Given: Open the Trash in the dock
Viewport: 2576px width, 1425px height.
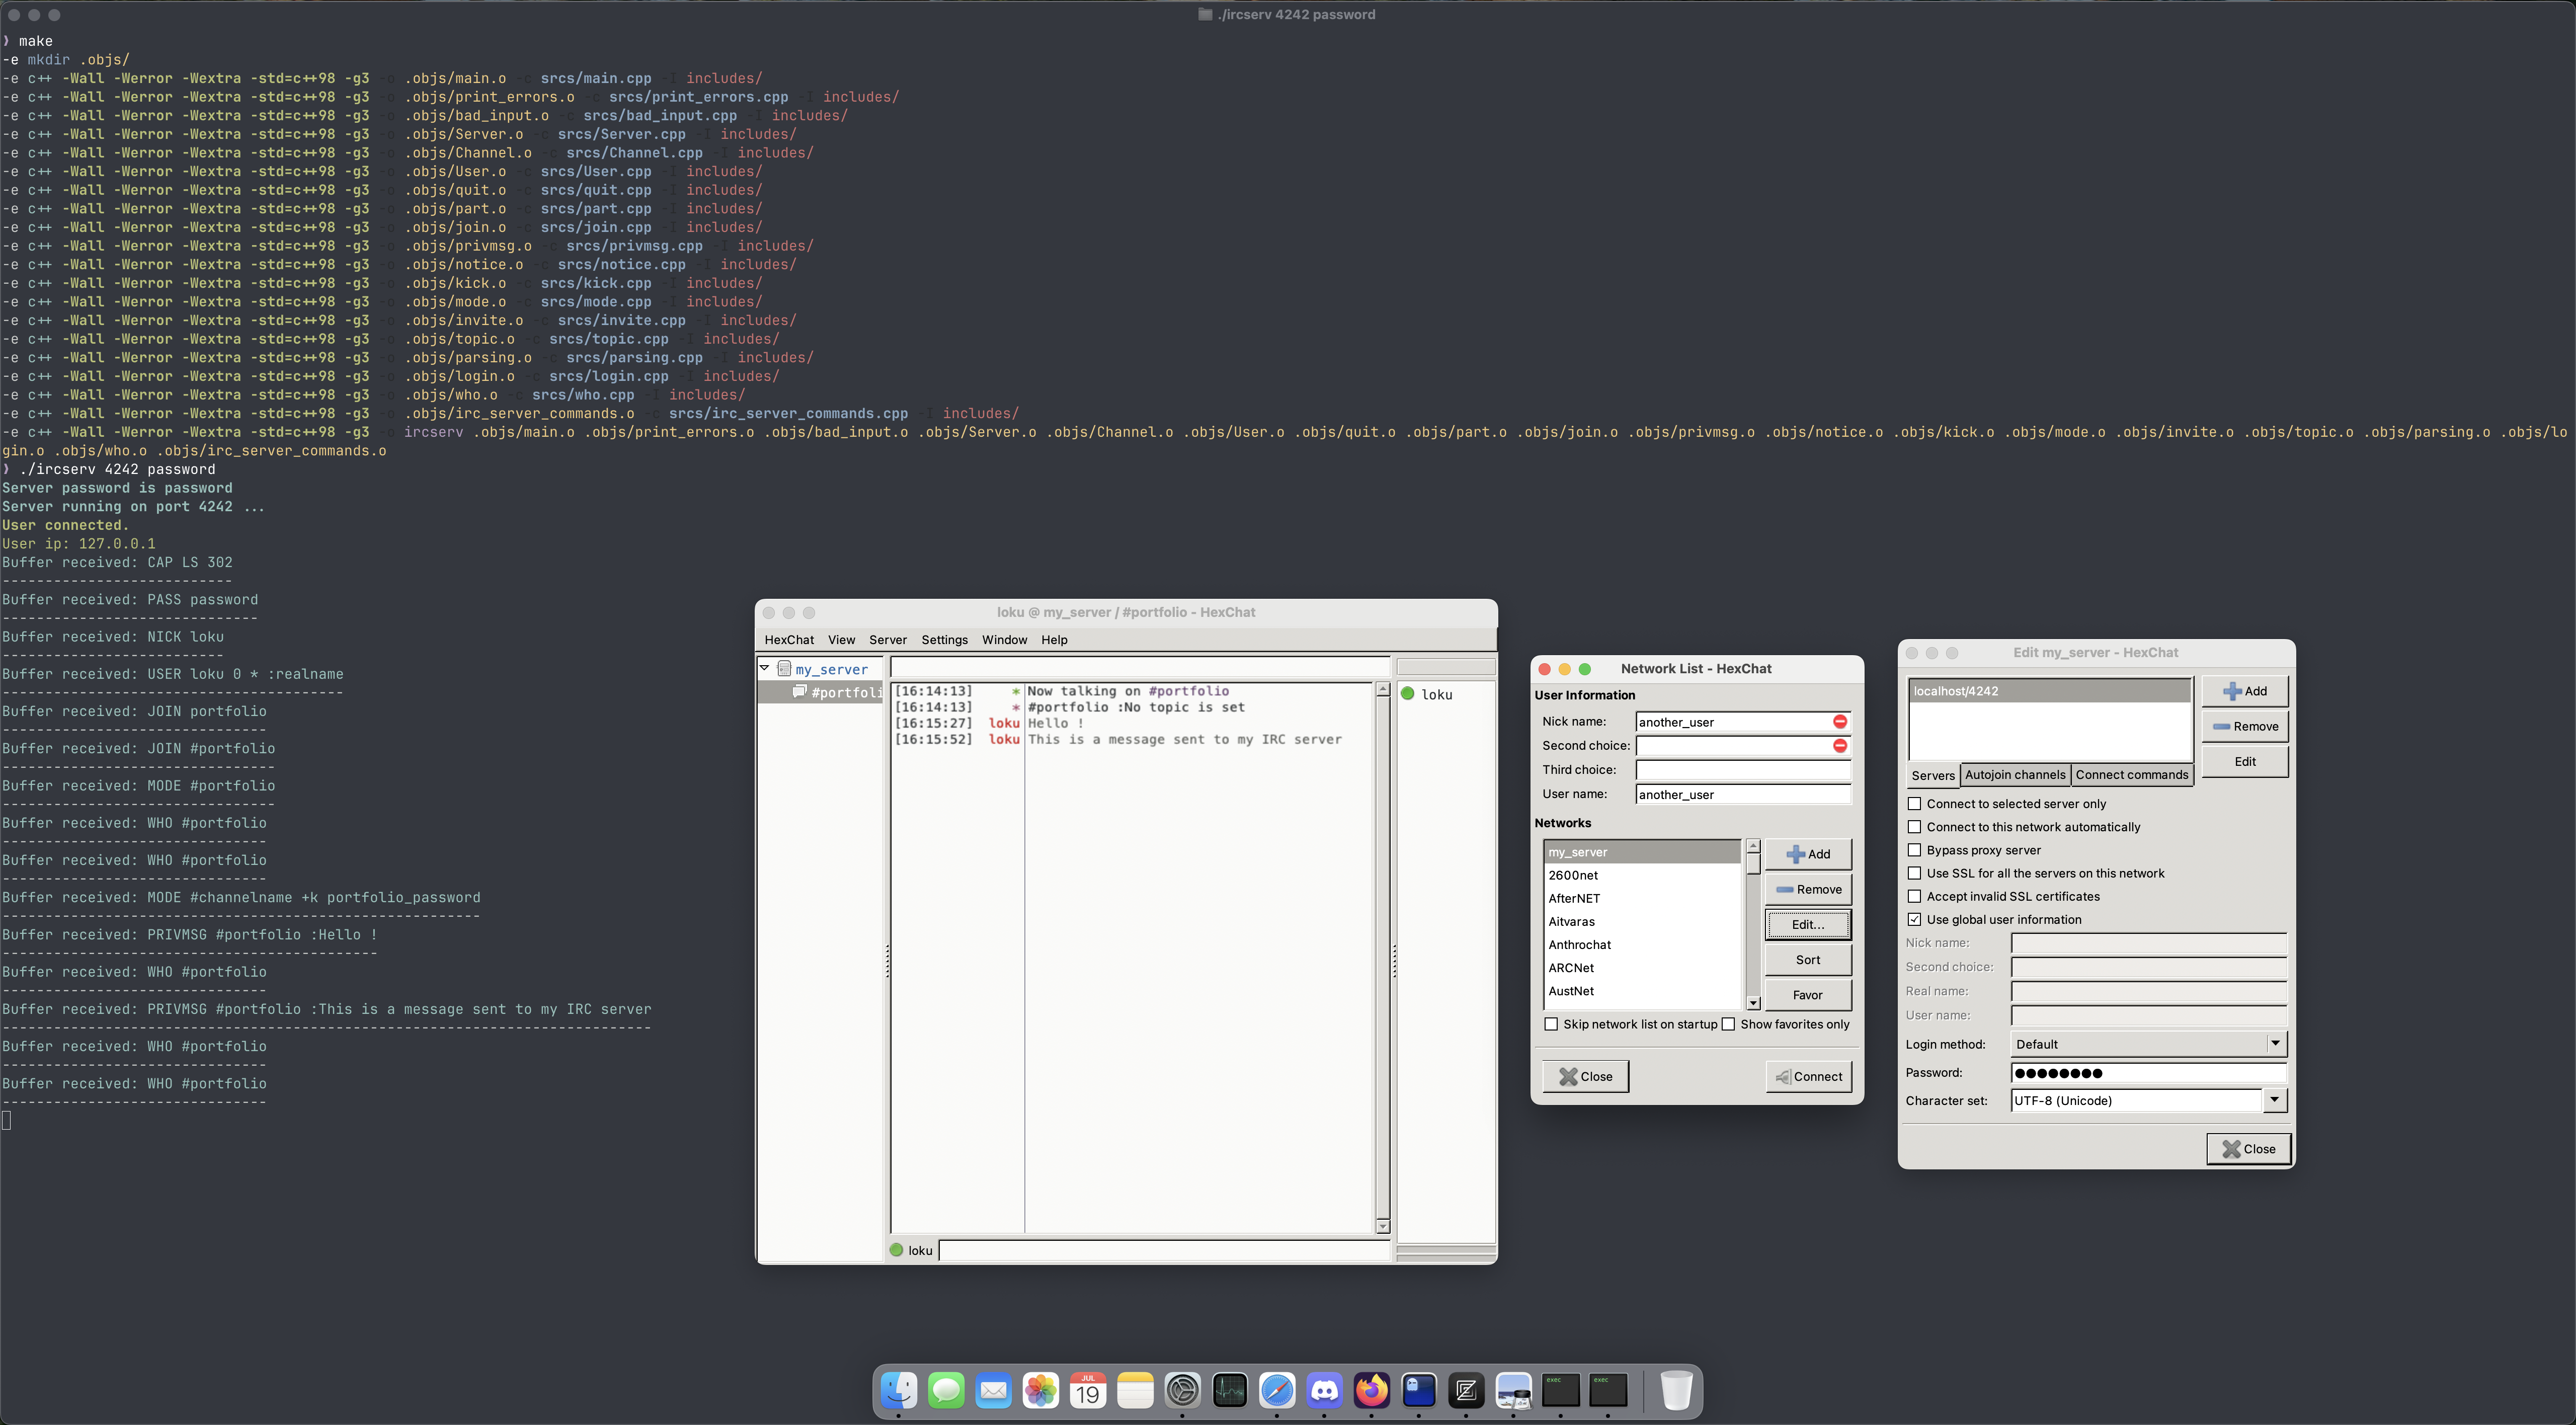Looking at the screenshot, I should click(1676, 1390).
